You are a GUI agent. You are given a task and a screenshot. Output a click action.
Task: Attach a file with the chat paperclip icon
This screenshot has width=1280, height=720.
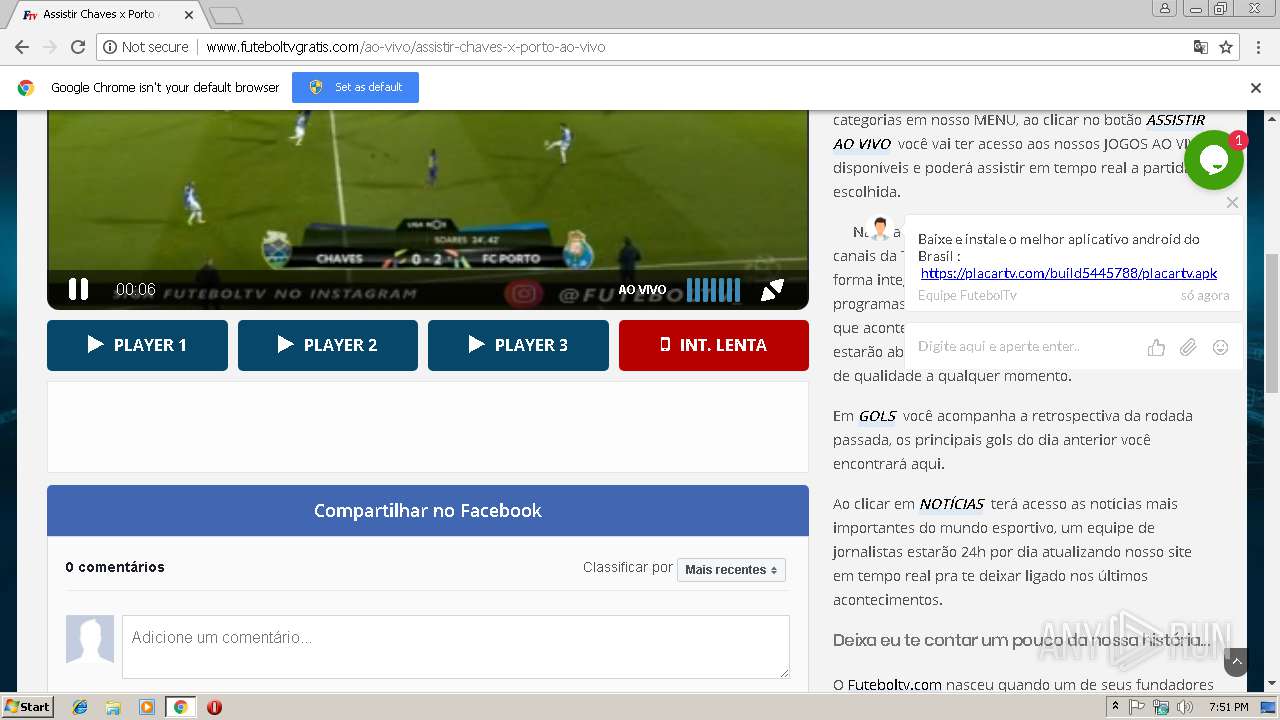tap(1188, 347)
